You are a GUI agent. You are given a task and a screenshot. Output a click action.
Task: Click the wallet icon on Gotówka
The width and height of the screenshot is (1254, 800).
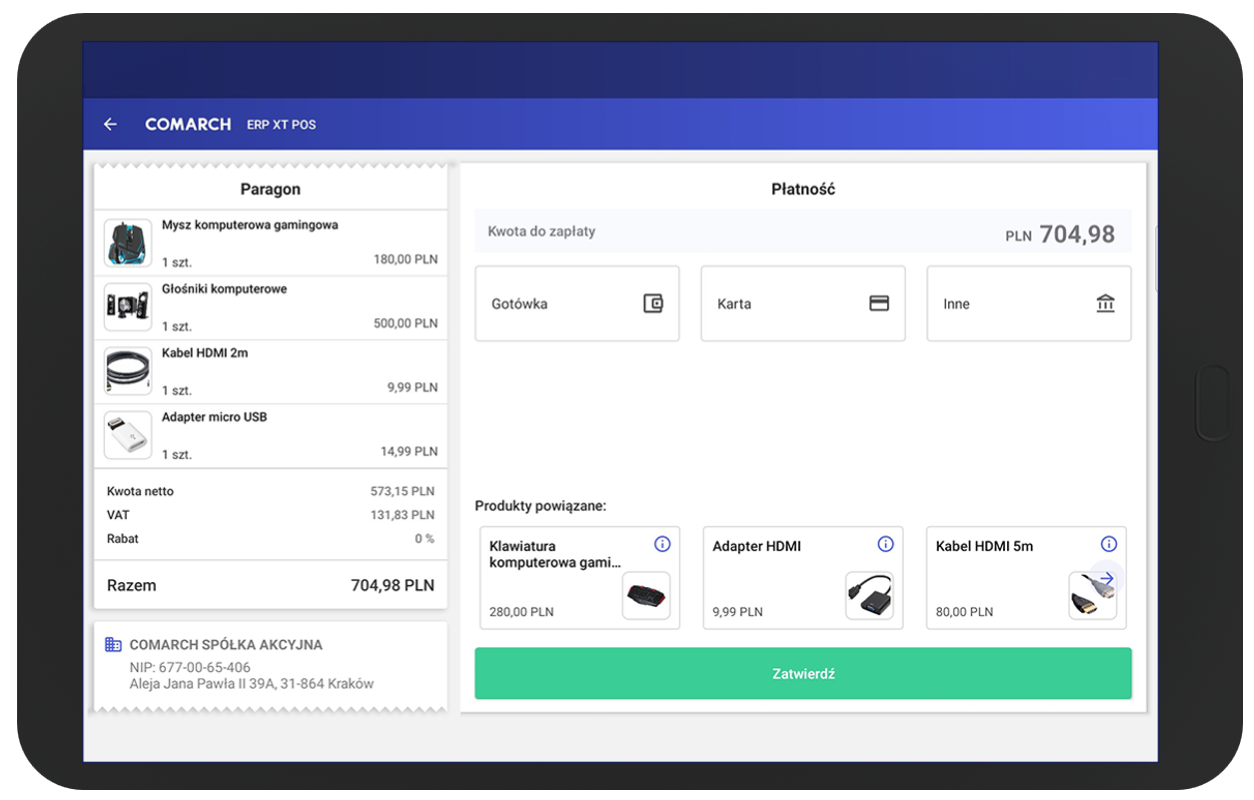[x=653, y=303]
